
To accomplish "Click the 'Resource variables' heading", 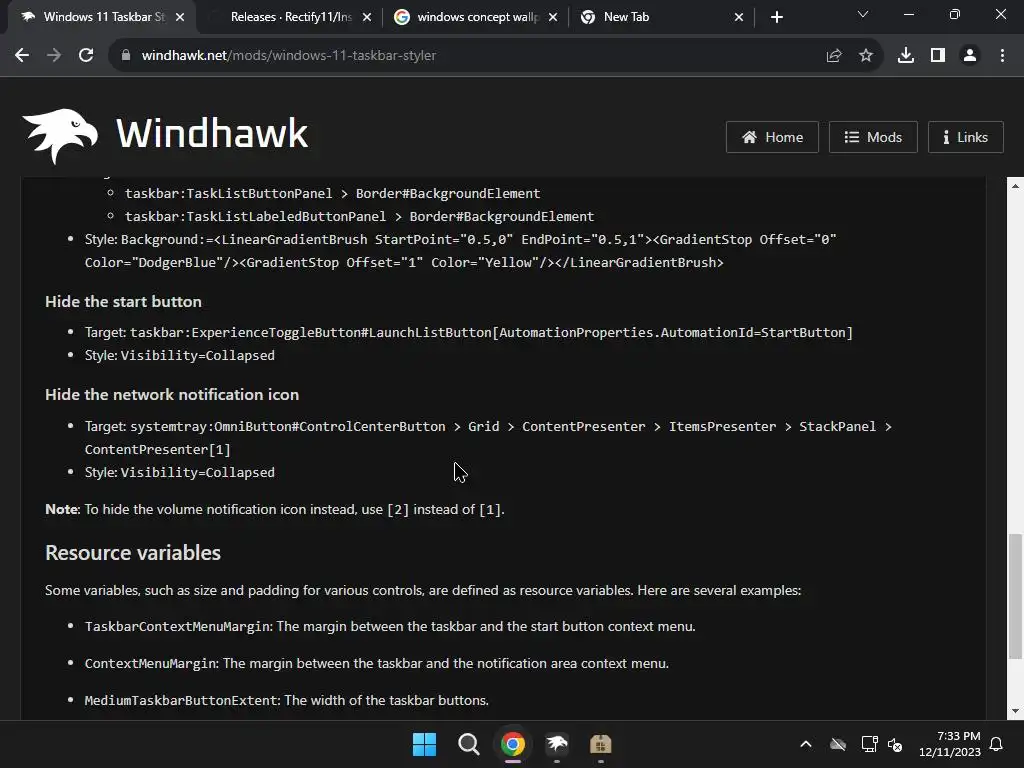I will (133, 552).
